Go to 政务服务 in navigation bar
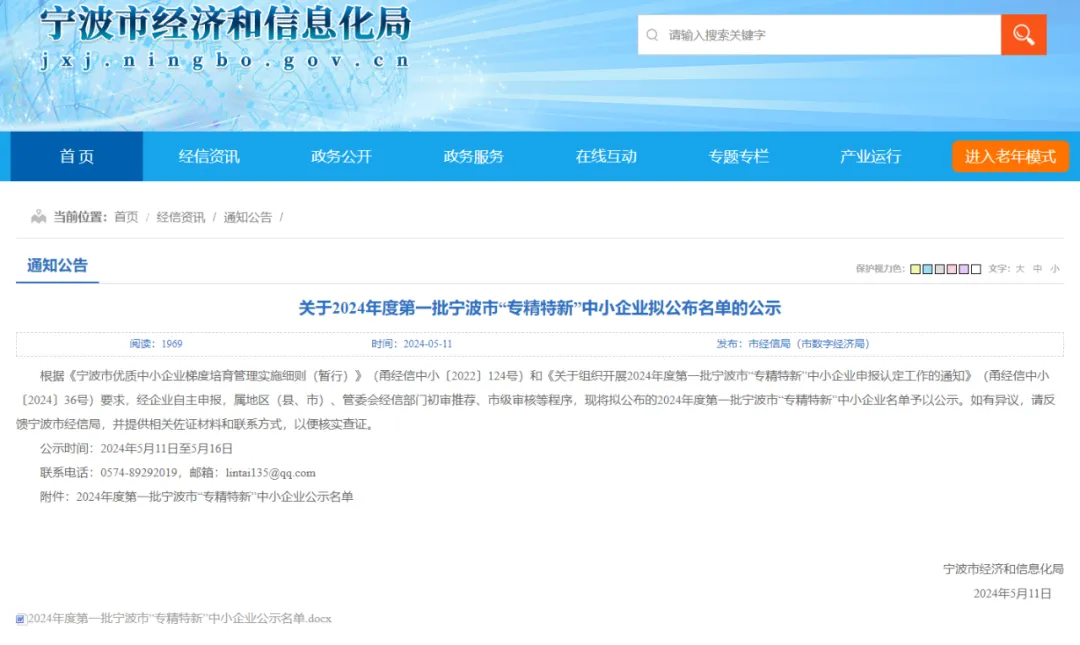This screenshot has width=1080, height=645. pos(473,156)
